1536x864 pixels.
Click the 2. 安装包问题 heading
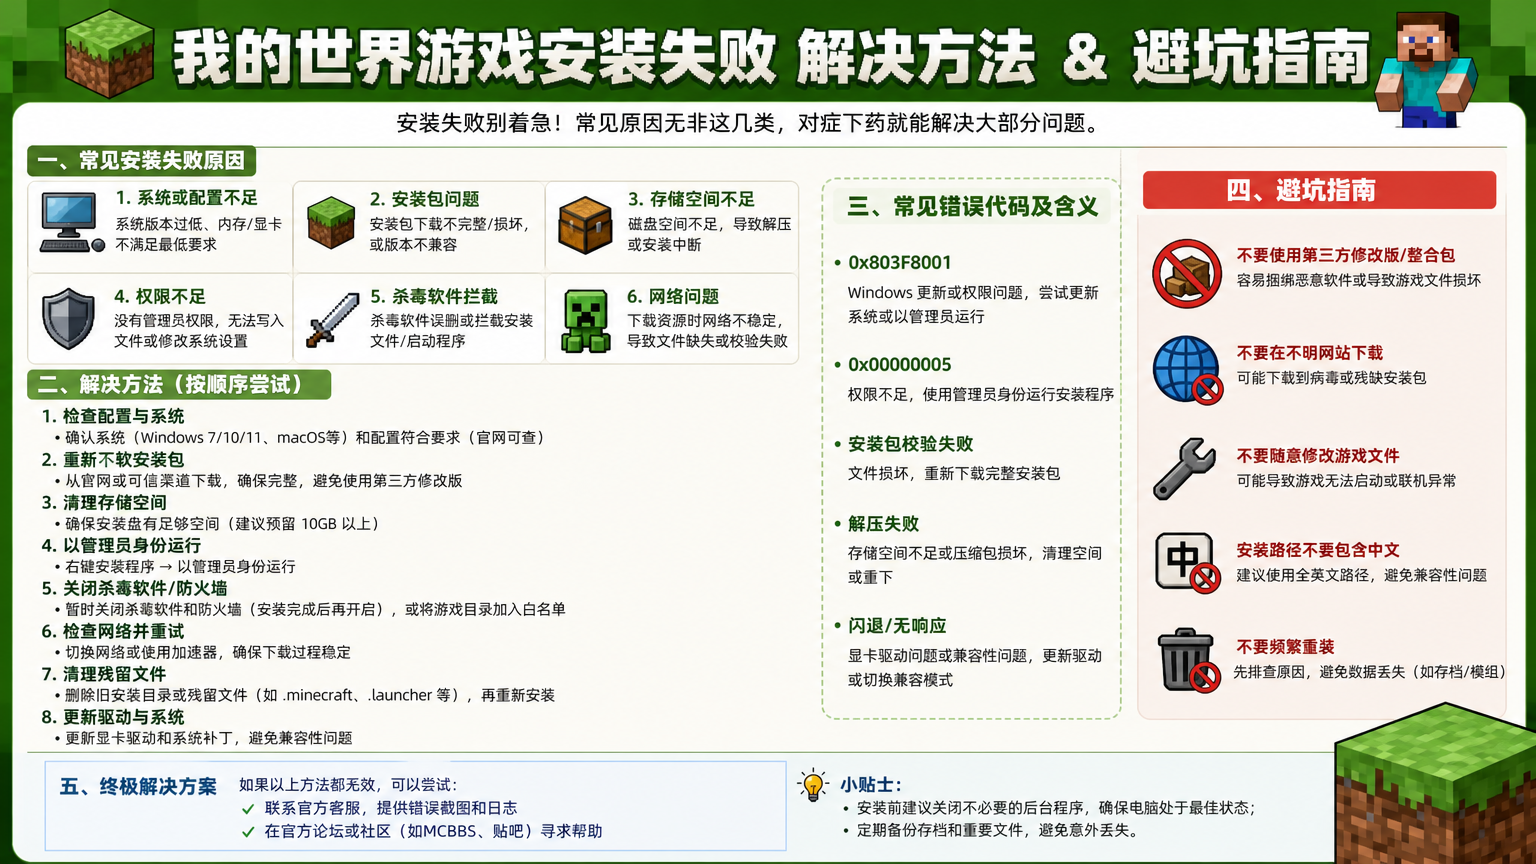[424, 199]
